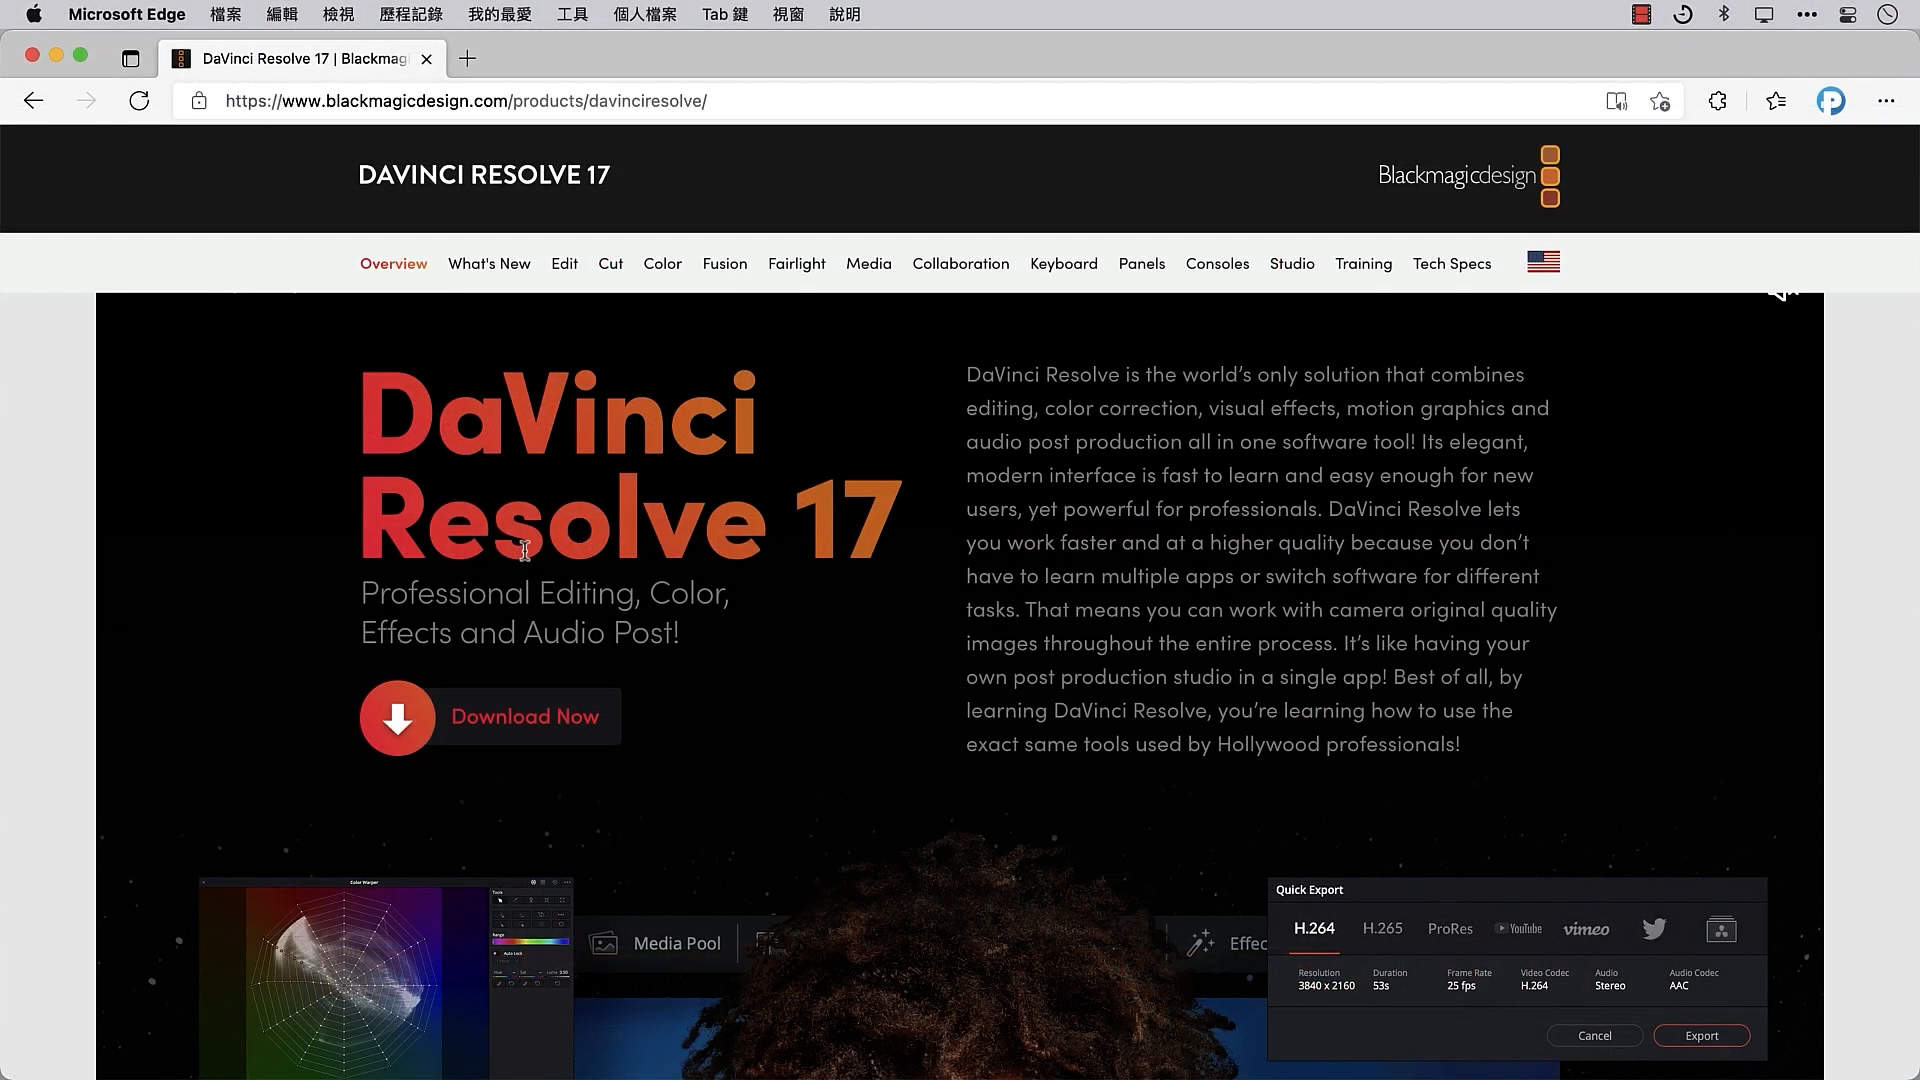Viewport: 1920px width, 1080px height.
Task: Switch the export preset to H.265
Action: (x=1382, y=928)
